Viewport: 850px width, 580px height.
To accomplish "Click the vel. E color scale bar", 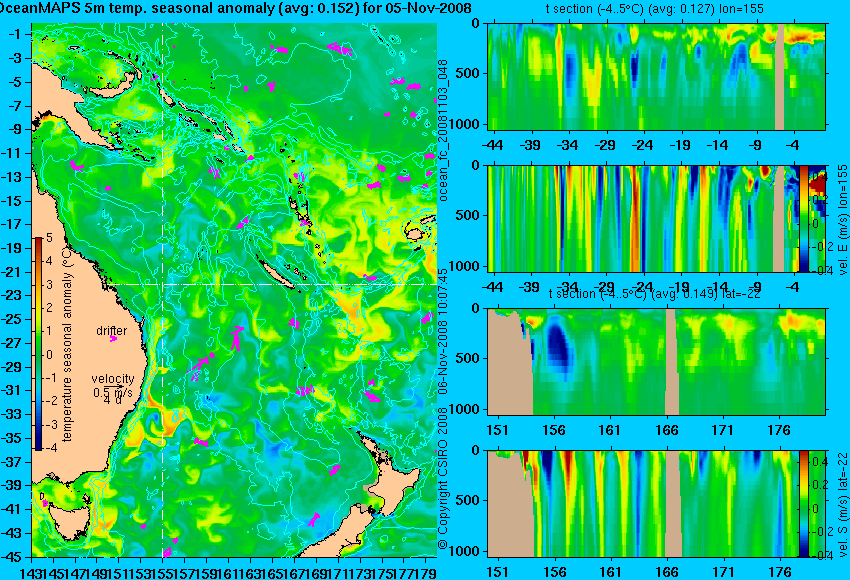I will (804, 219).
